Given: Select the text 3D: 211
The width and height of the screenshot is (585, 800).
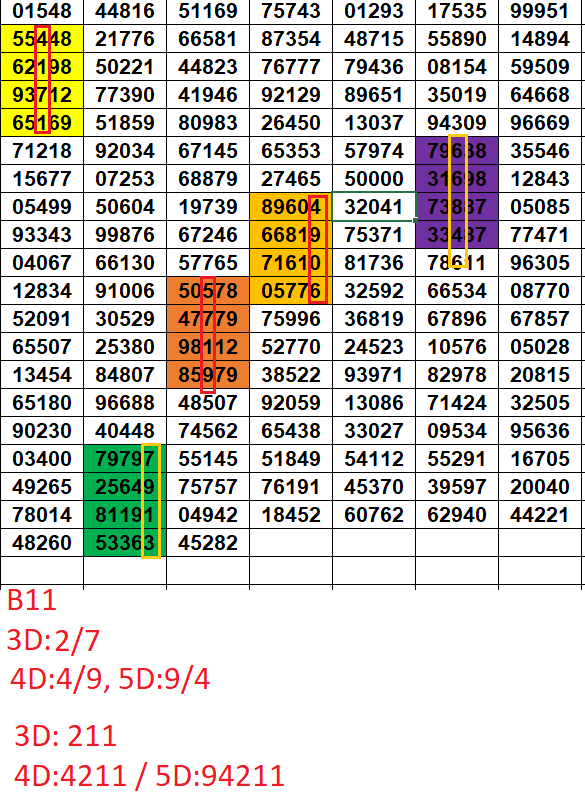Looking at the screenshot, I should click(65, 736).
